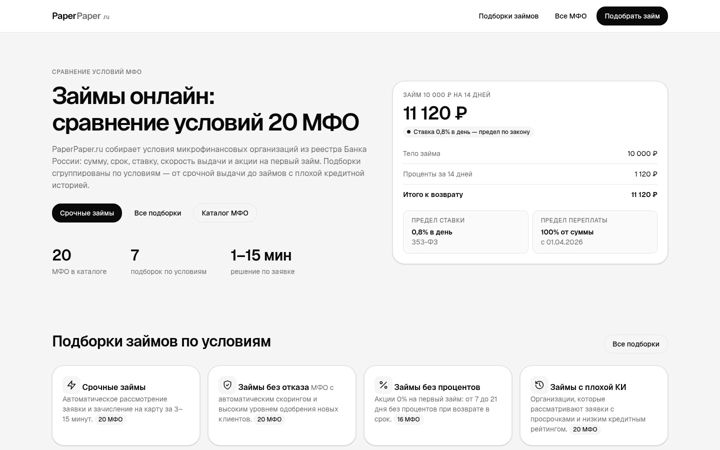Click the Ставка 0,8% в день status pill
720x450 pixels.
click(x=468, y=132)
